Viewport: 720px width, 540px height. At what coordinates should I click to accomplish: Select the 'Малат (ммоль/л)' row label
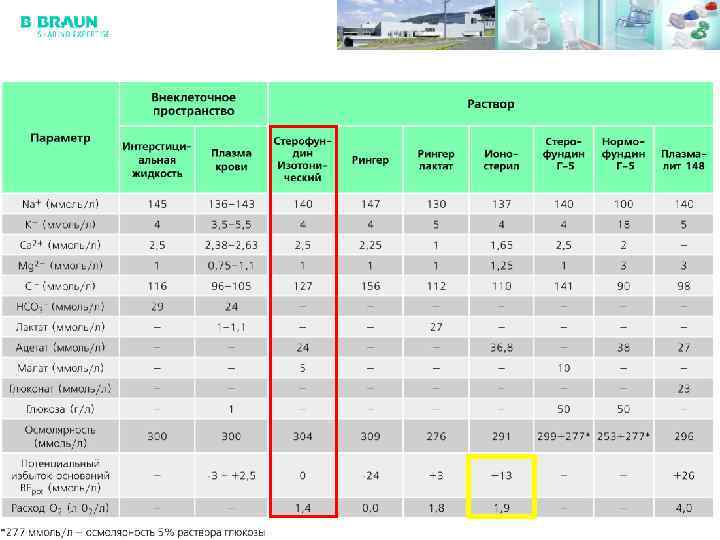click(60, 368)
